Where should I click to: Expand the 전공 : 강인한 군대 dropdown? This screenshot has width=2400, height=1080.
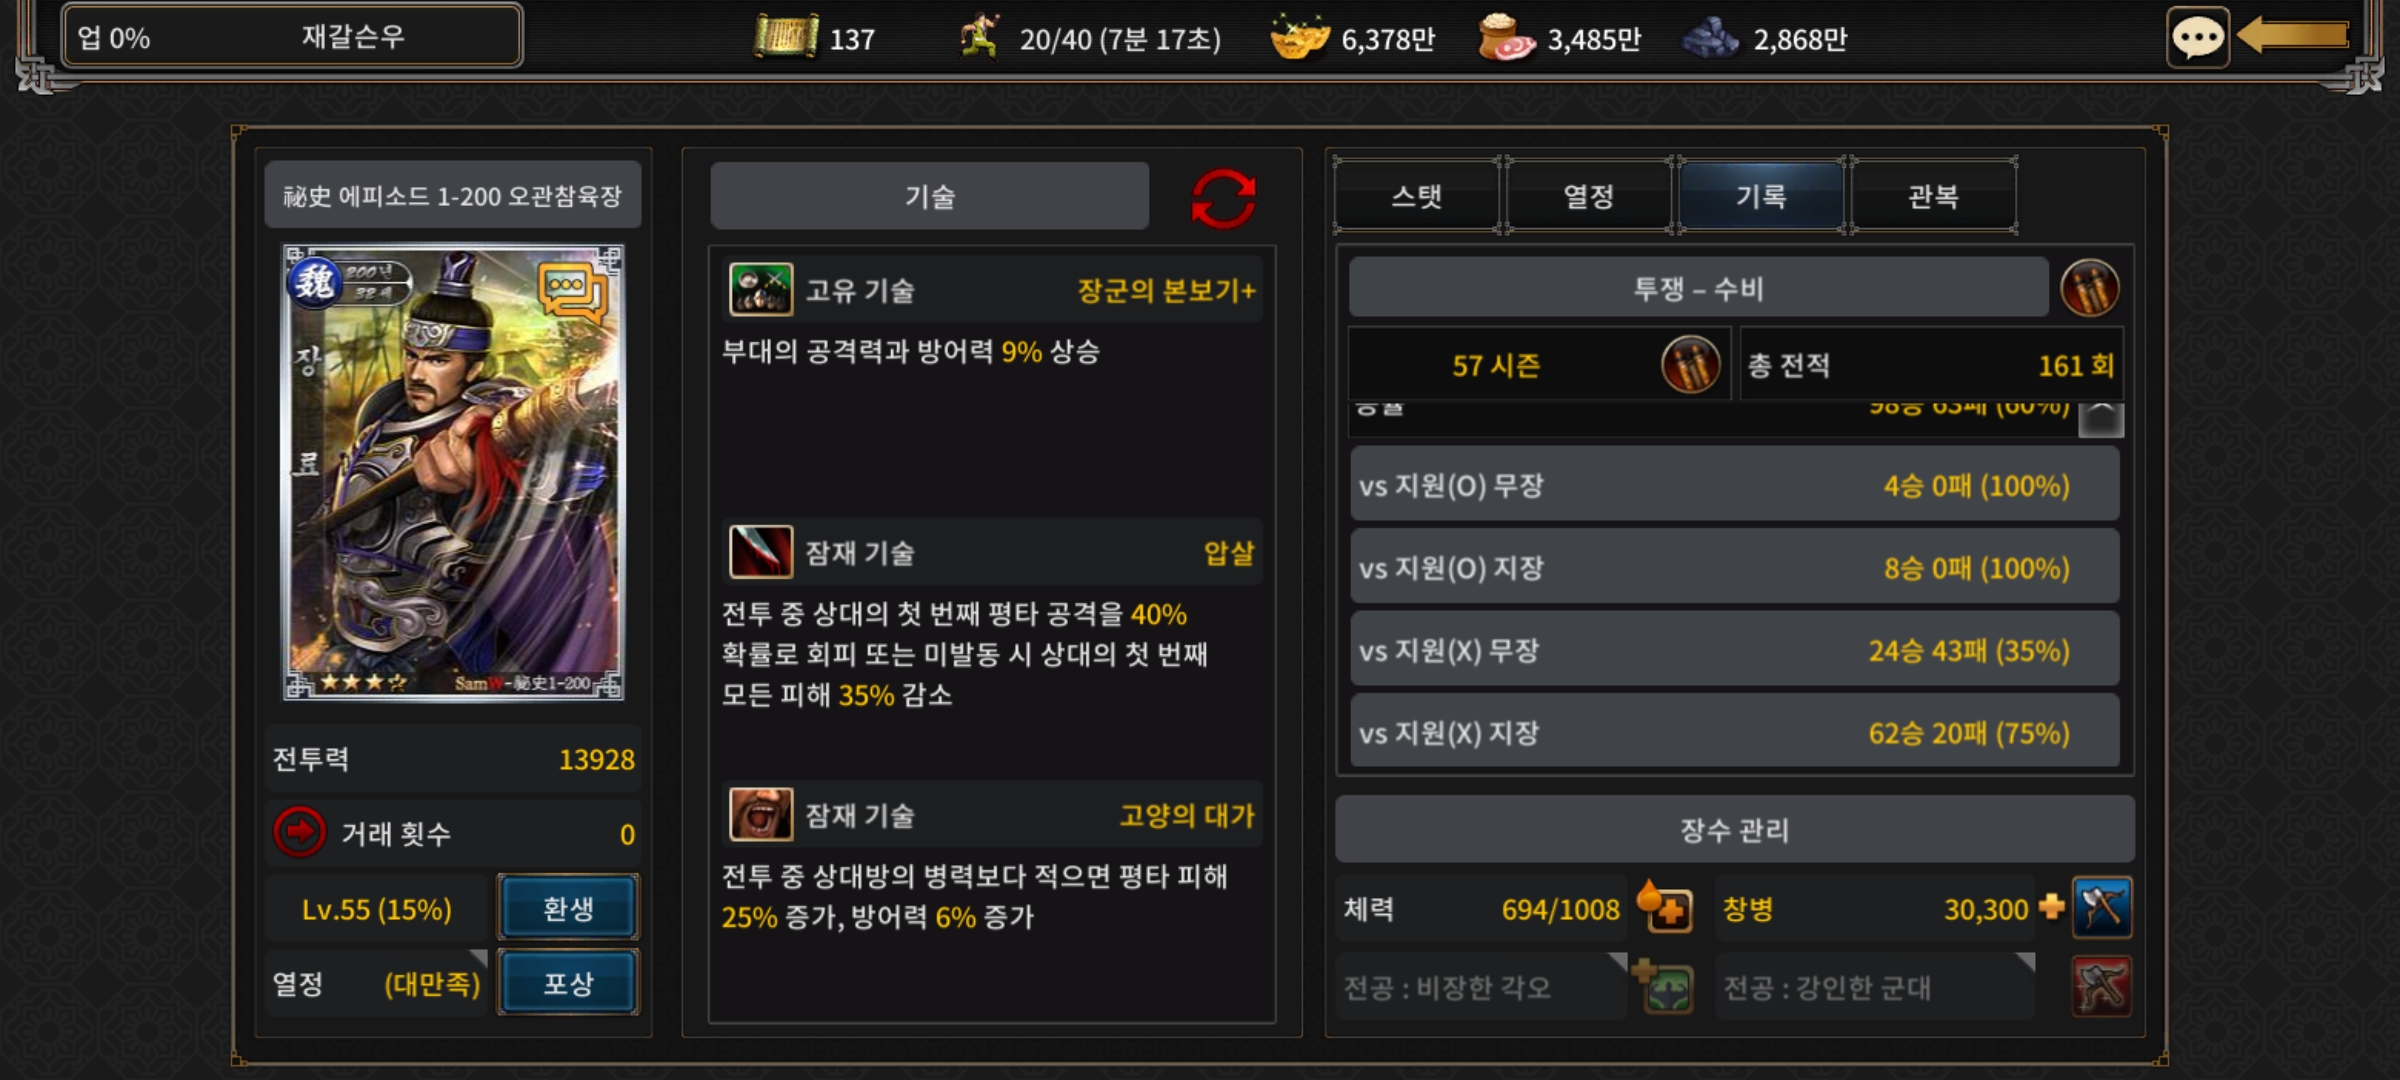[x=1876, y=987]
